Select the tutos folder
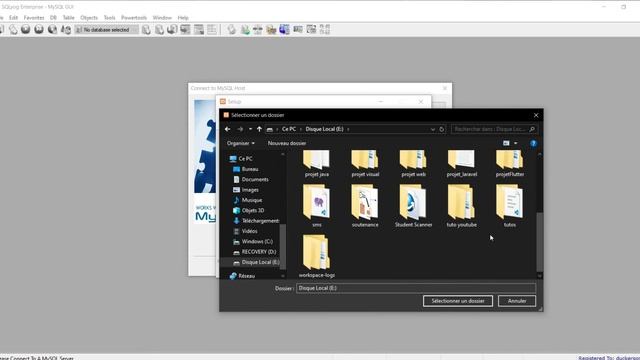The image size is (640, 360). tap(510, 206)
